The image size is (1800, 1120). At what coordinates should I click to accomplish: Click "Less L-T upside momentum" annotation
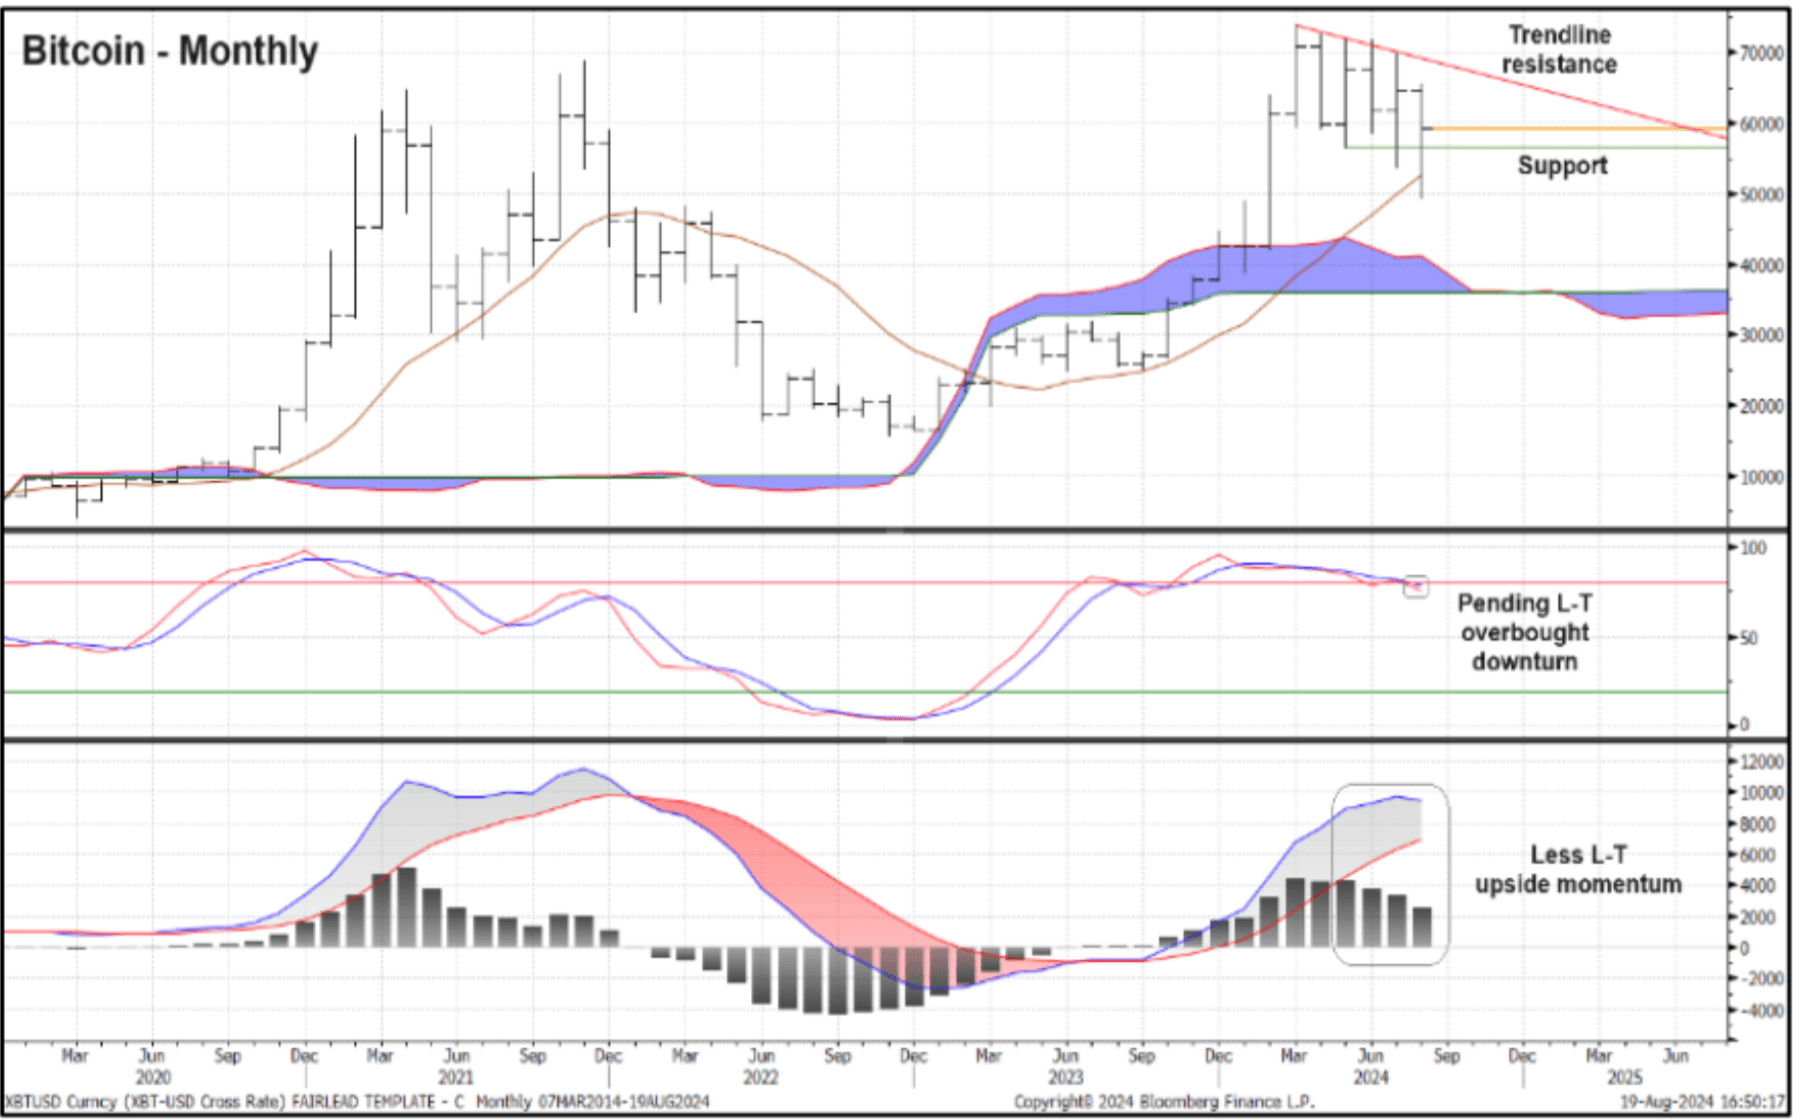pos(1578,869)
